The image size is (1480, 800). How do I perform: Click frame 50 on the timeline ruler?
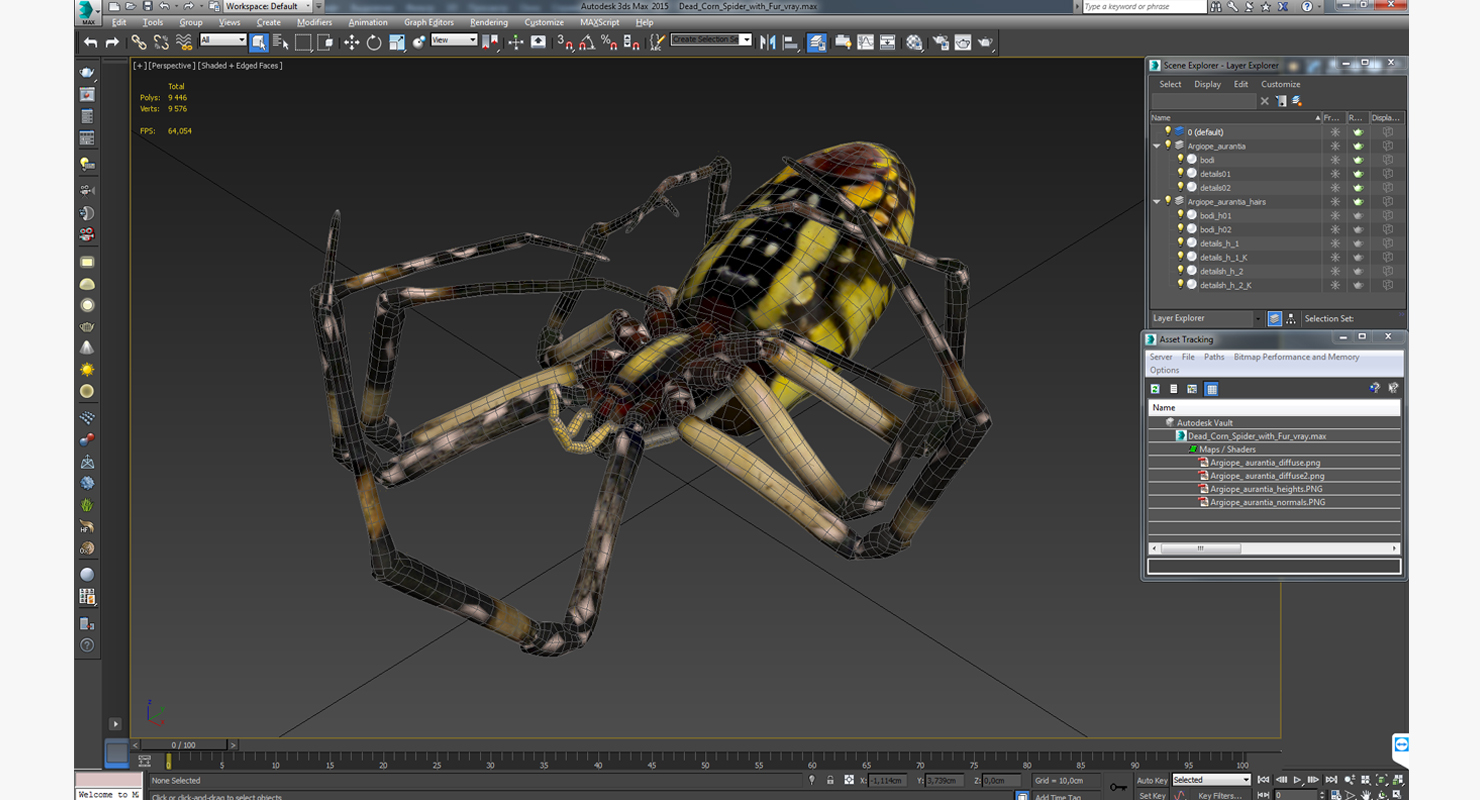[x=705, y=765]
